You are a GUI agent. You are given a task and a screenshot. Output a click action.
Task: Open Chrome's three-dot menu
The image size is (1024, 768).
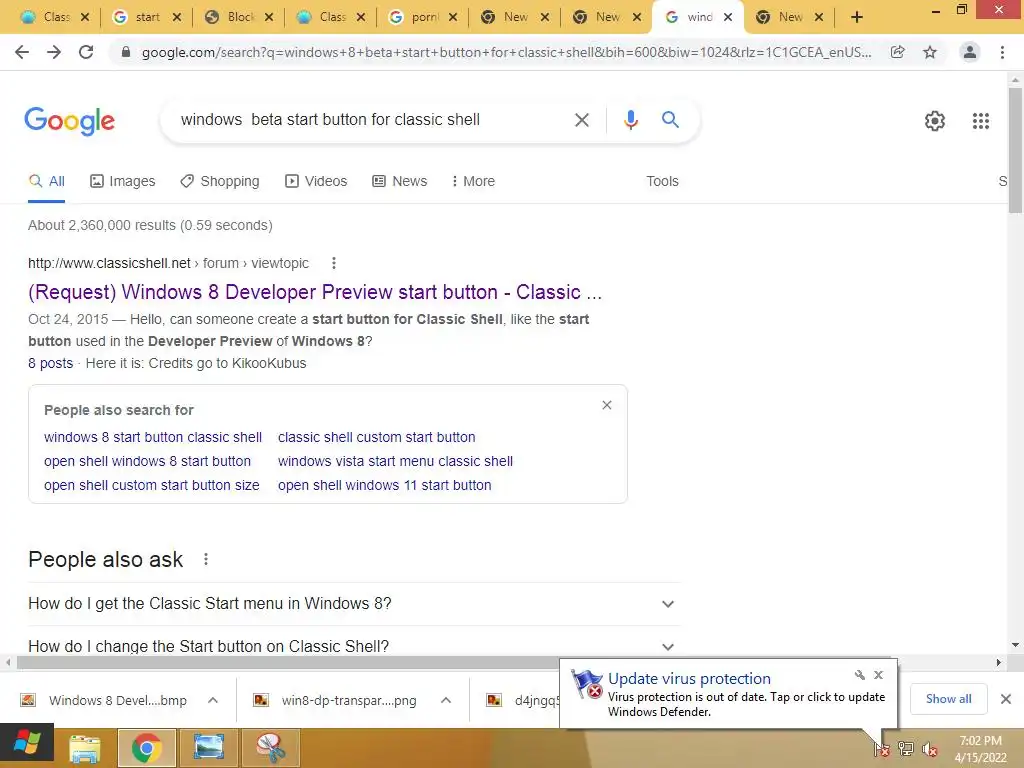tap(1002, 52)
